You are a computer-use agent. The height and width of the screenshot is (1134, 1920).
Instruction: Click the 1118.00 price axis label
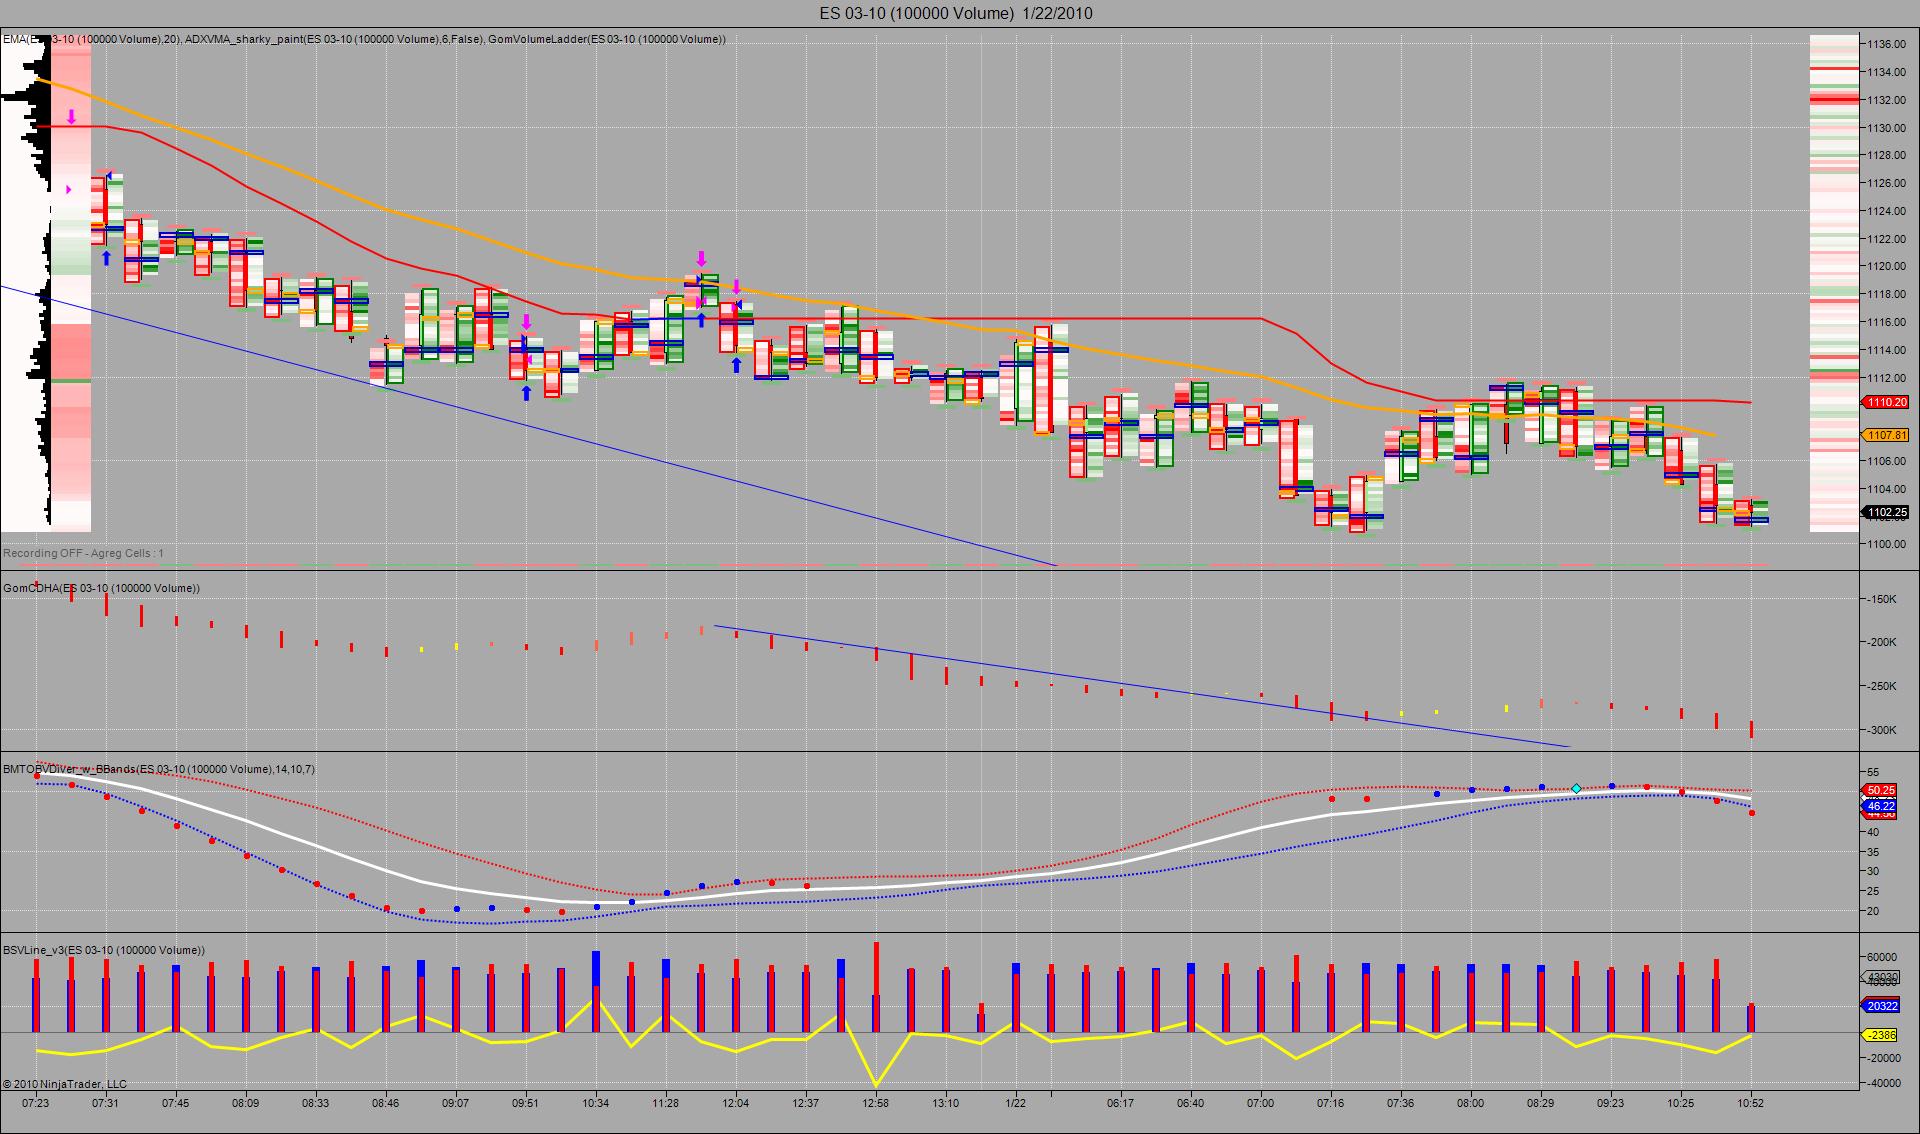click(x=1885, y=294)
